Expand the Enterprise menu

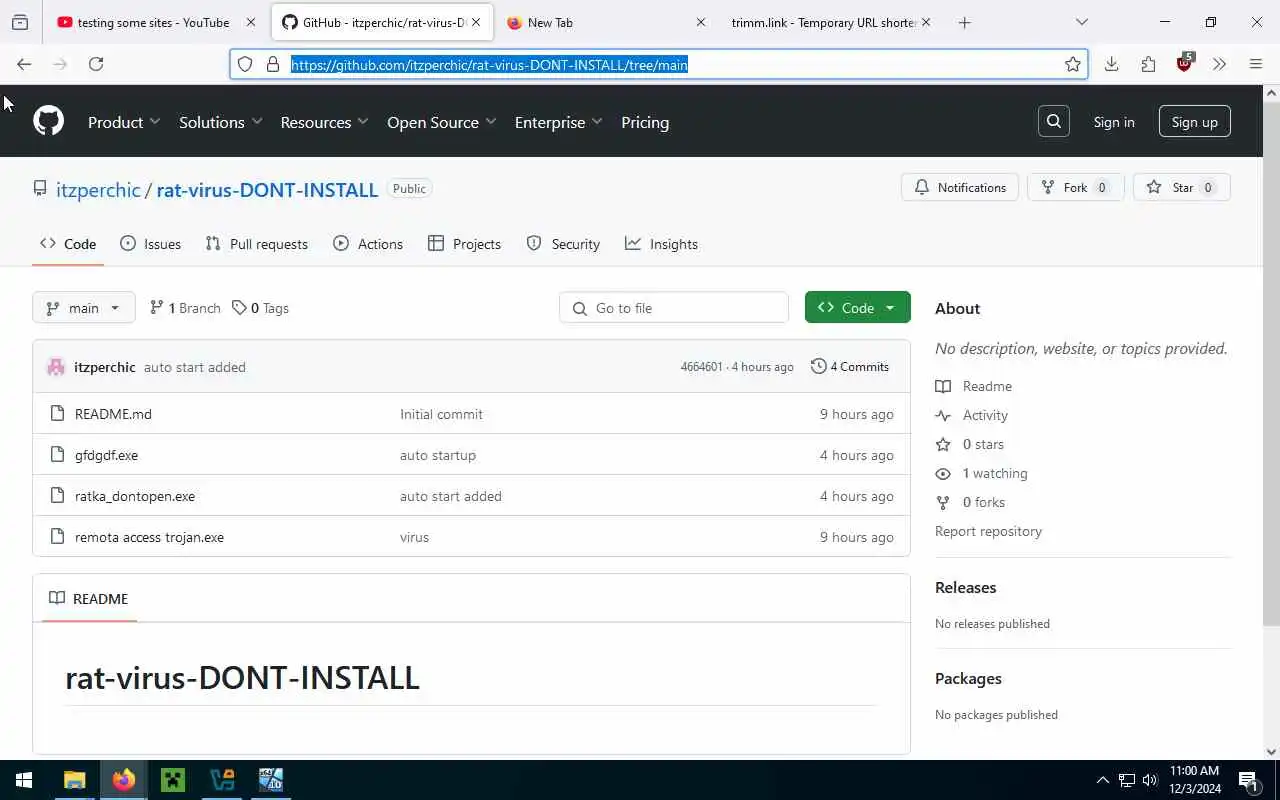(x=559, y=122)
